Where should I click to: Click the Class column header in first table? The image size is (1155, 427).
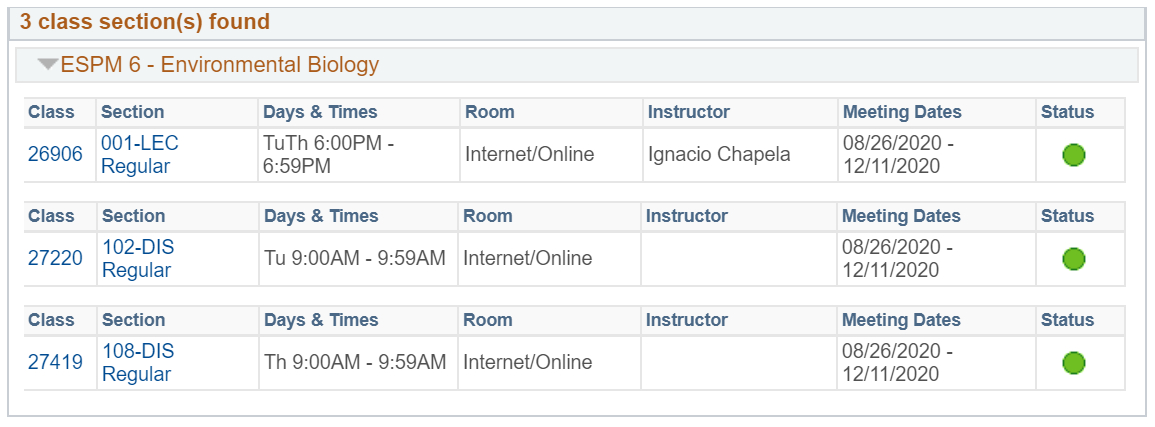click(x=52, y=112)
